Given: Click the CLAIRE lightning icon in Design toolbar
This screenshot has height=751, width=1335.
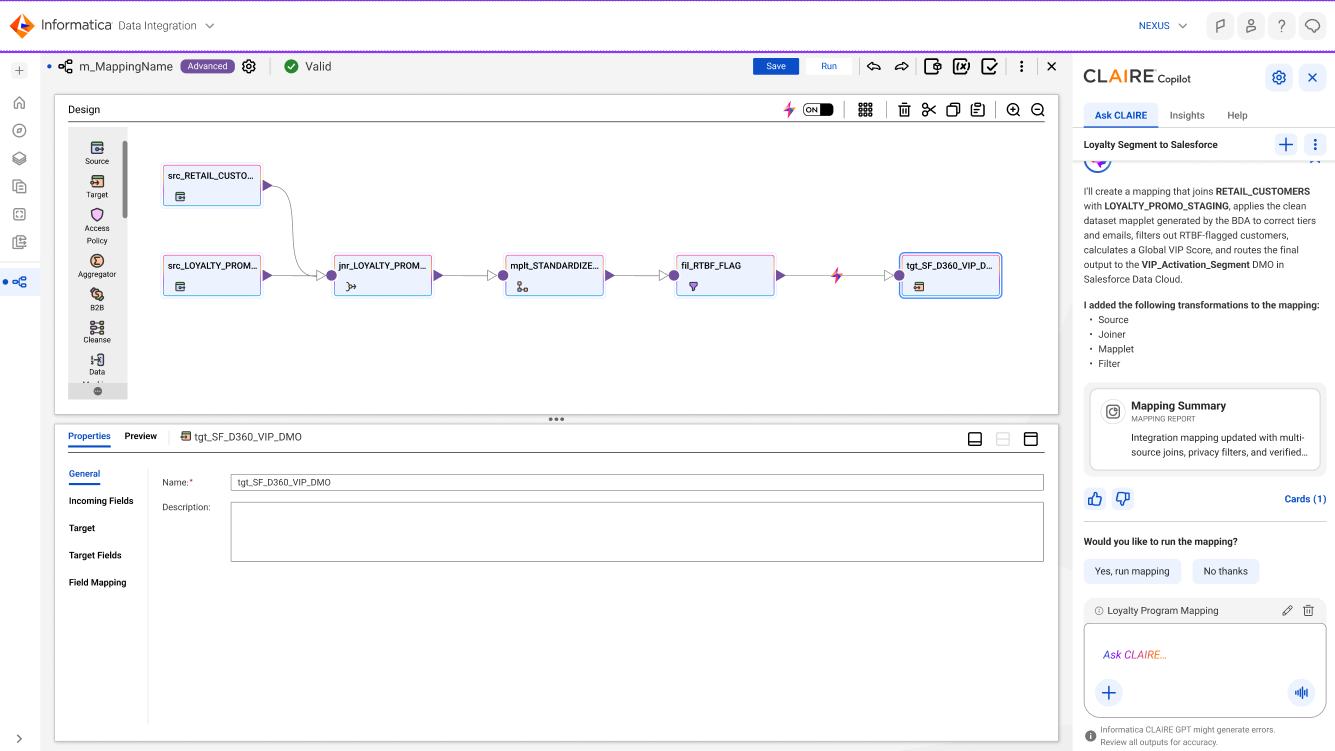Looking at the screenshot, I should [789, 110].
